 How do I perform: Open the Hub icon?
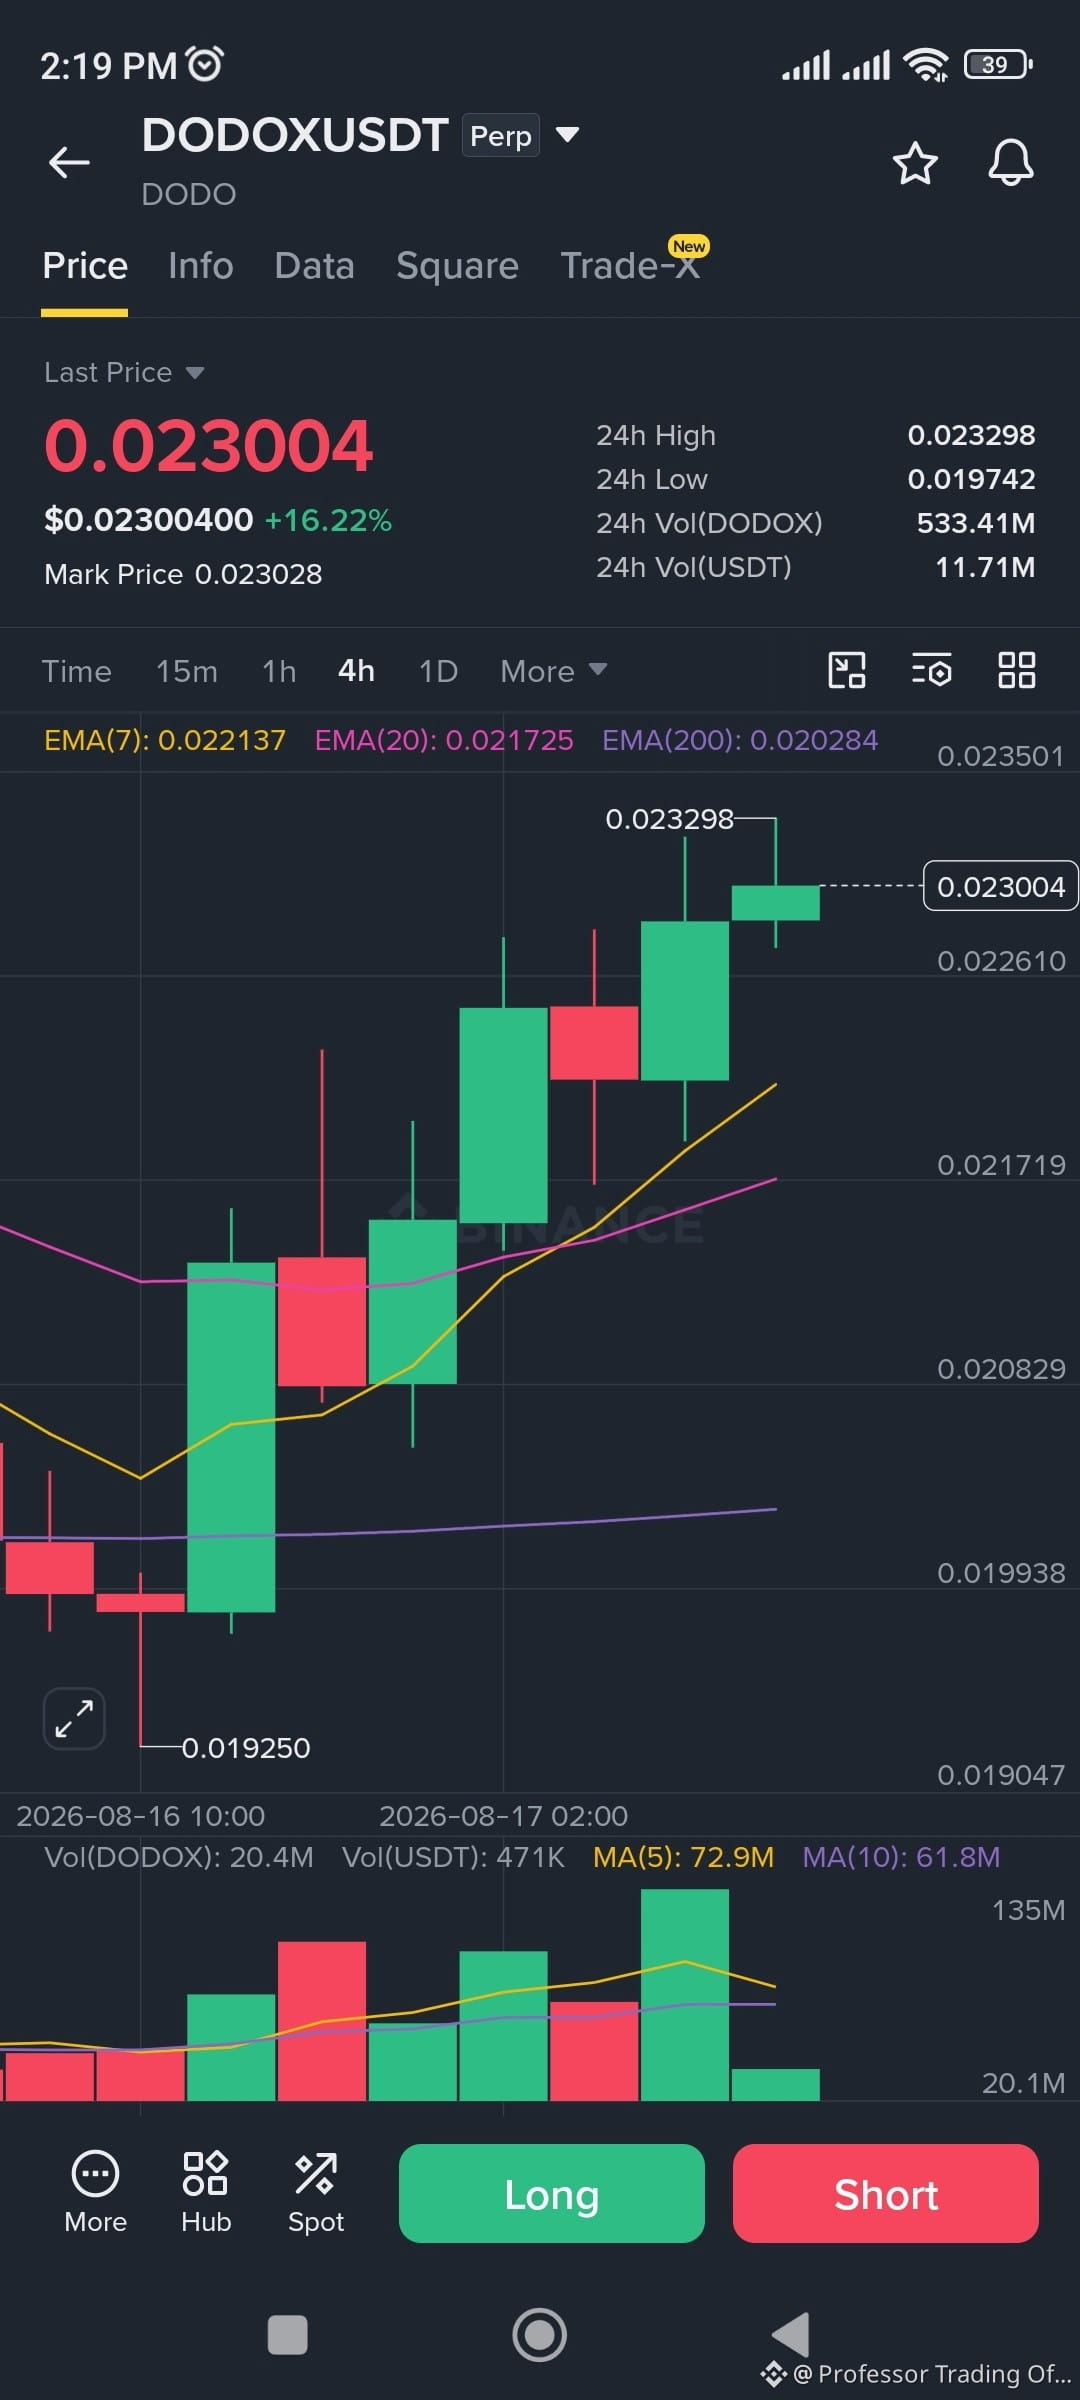(x=206, y=2193)
